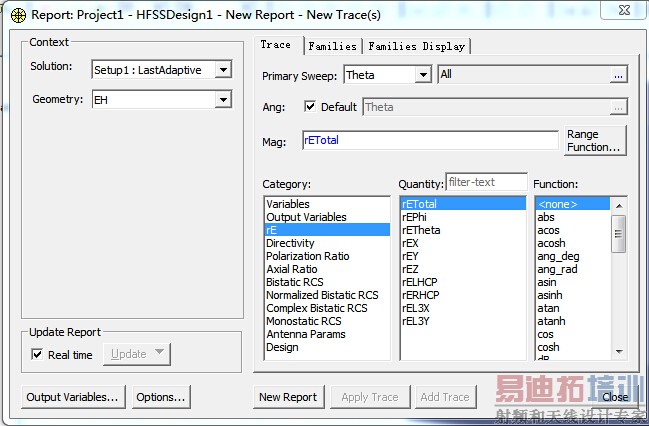This screenshot has height=426, width=649.
Task: Select rELHCP in the Quantity list
Action: 463,282
